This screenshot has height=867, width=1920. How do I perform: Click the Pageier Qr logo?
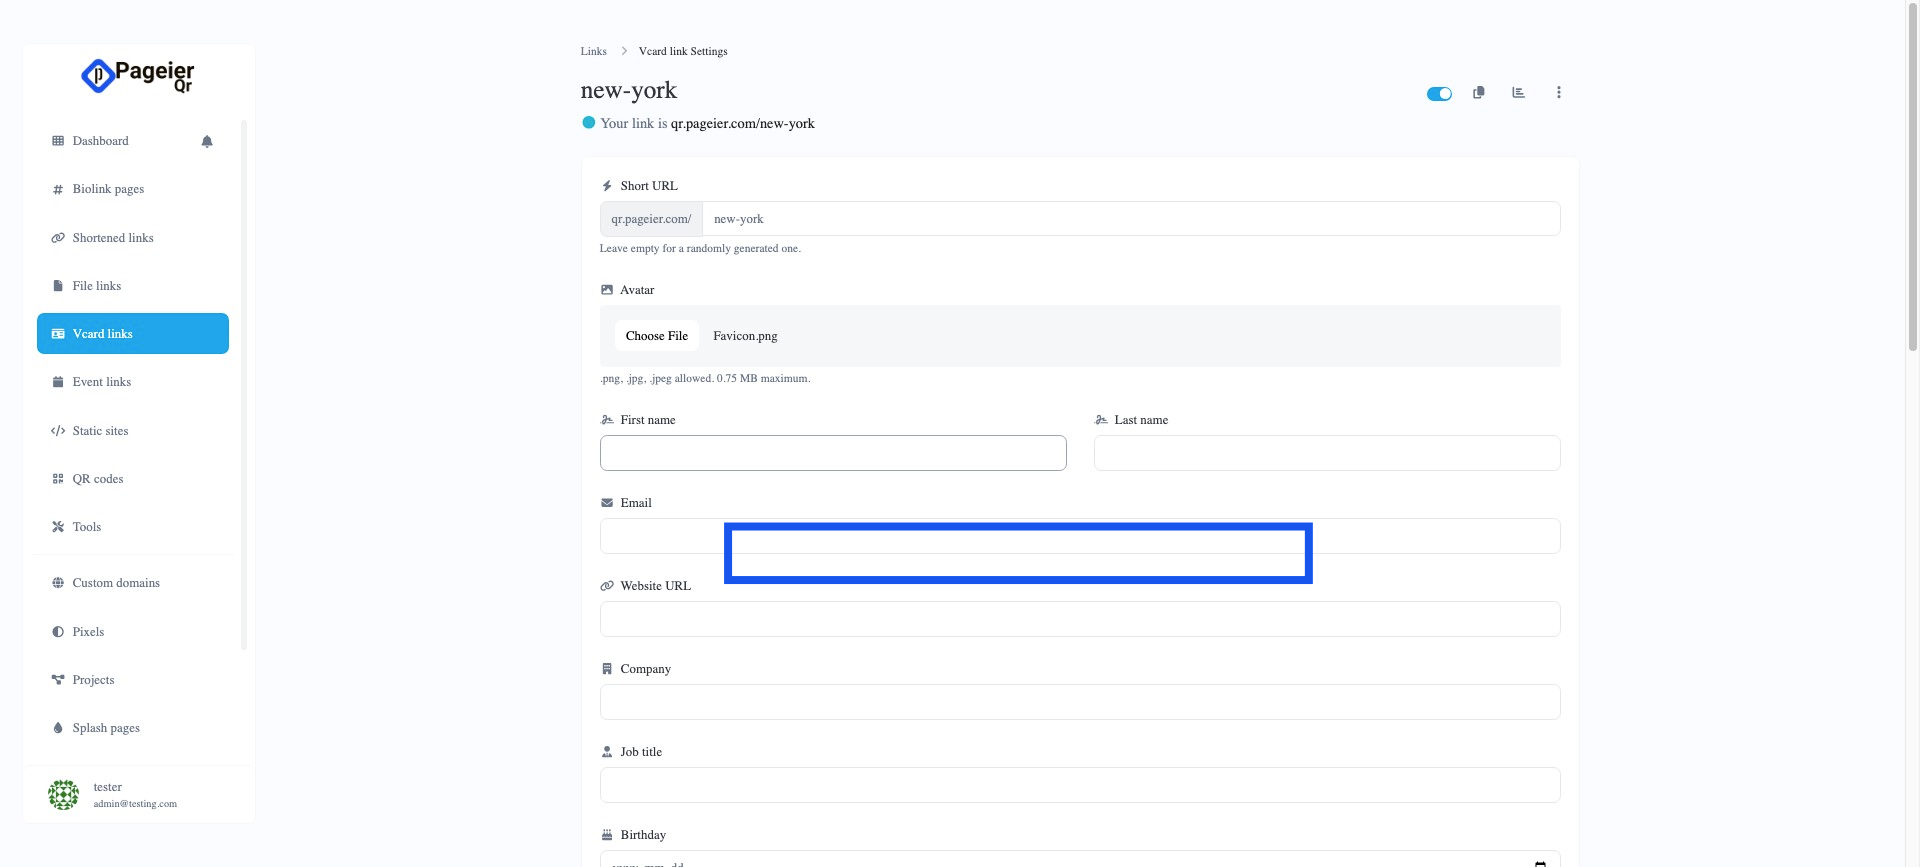tap(138, 76)
